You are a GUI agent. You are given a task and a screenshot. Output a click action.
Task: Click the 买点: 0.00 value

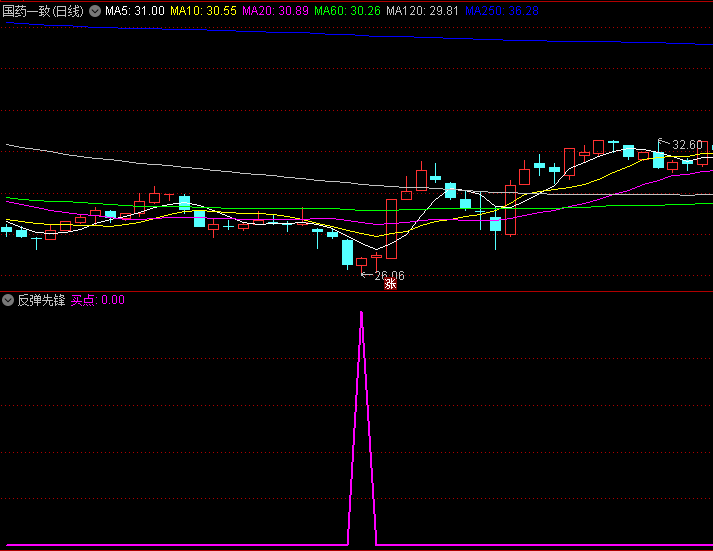click(98, 300)
